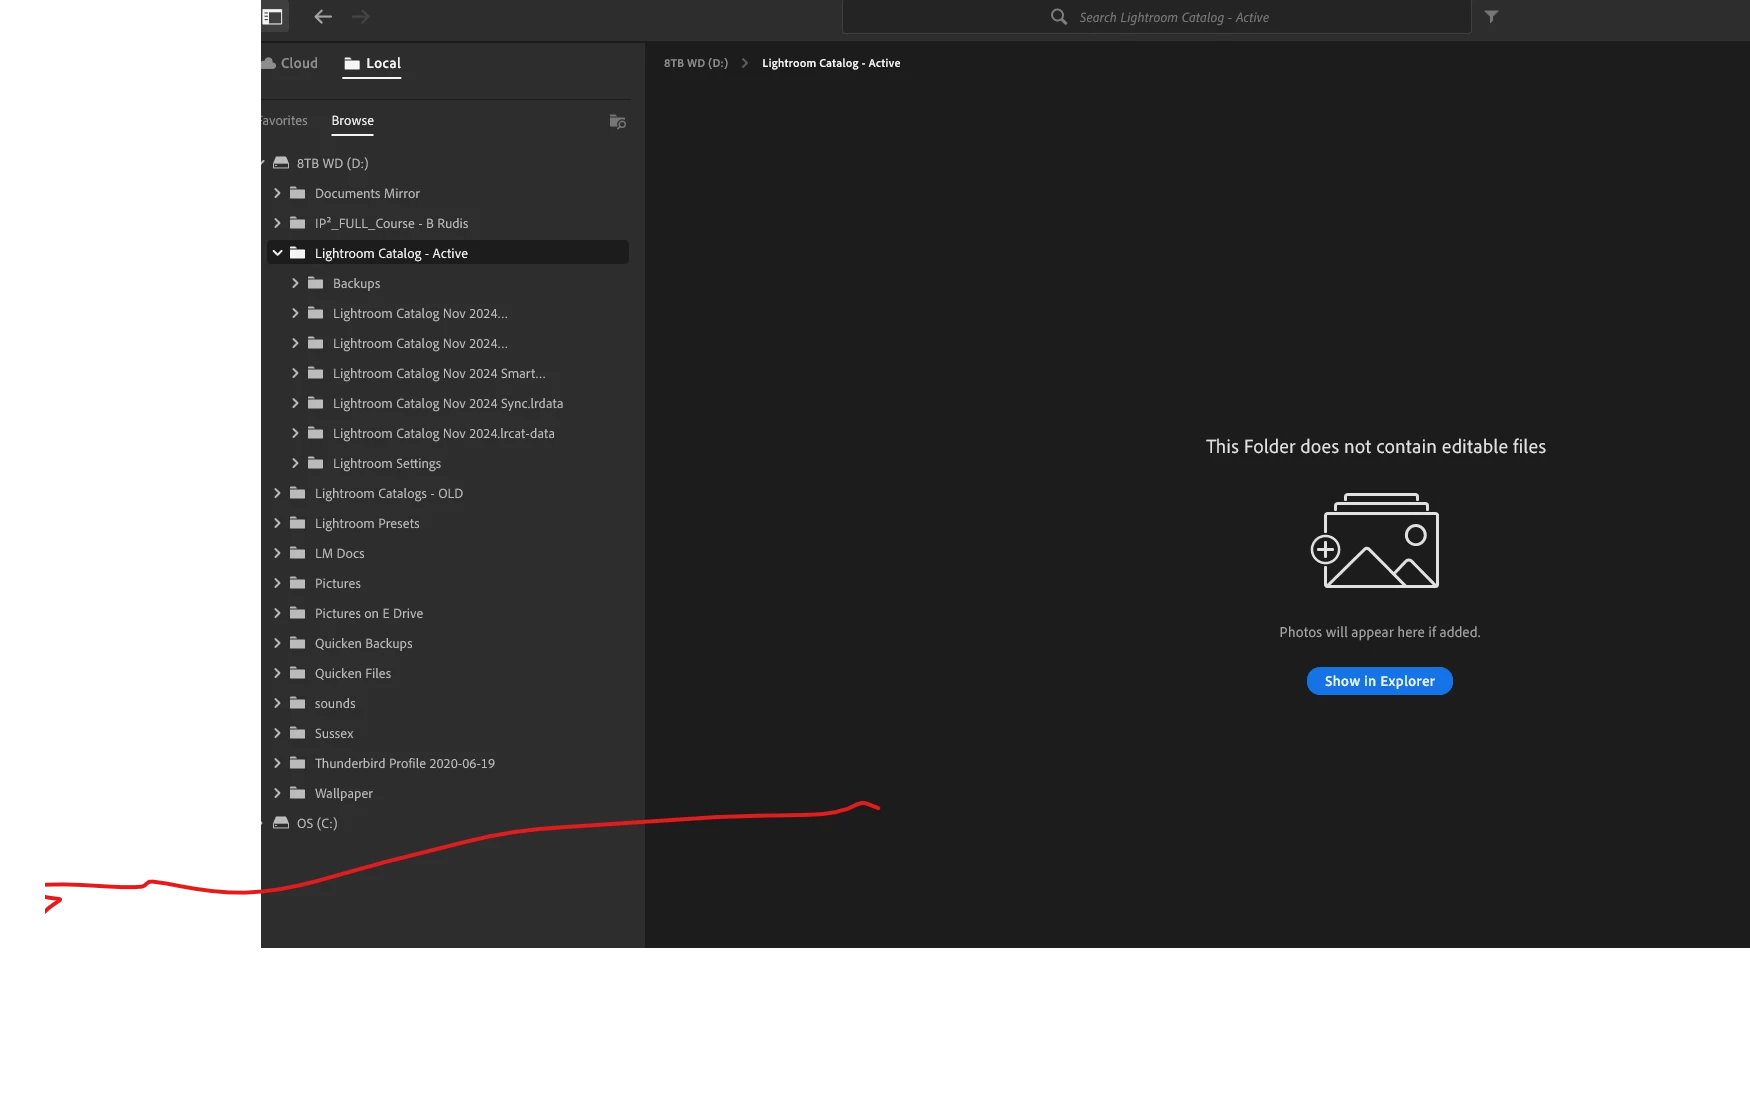Open the Favorites tab
Screen dimensions: 1750x1108
pyautogui.click(x=284, y=121)
